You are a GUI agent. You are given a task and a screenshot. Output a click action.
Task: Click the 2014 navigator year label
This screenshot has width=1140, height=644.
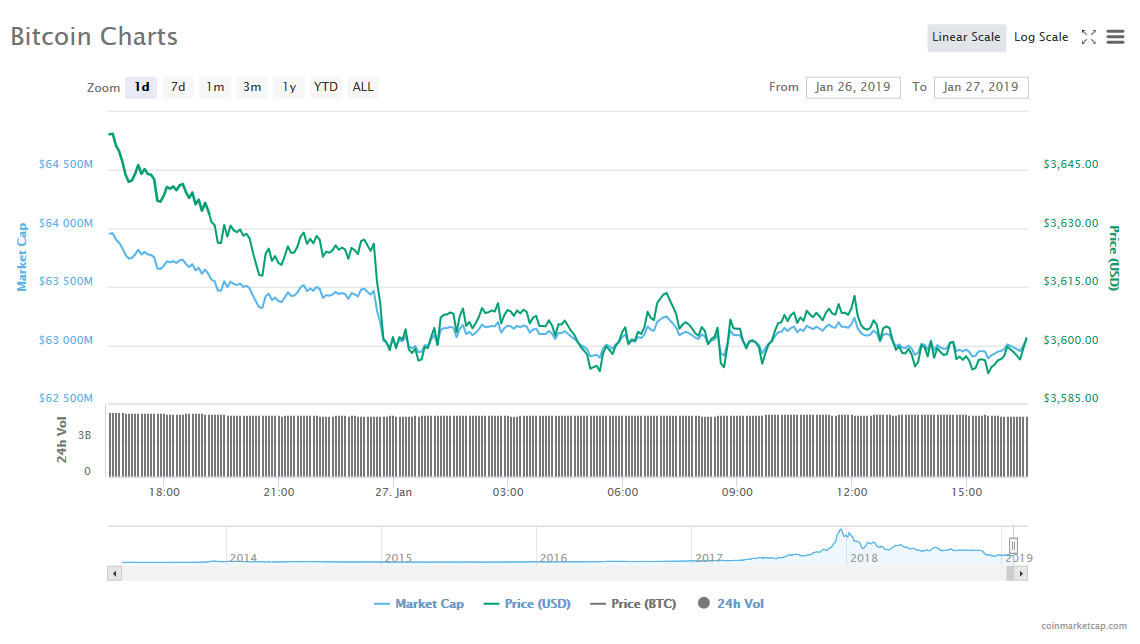coord(244,558)
